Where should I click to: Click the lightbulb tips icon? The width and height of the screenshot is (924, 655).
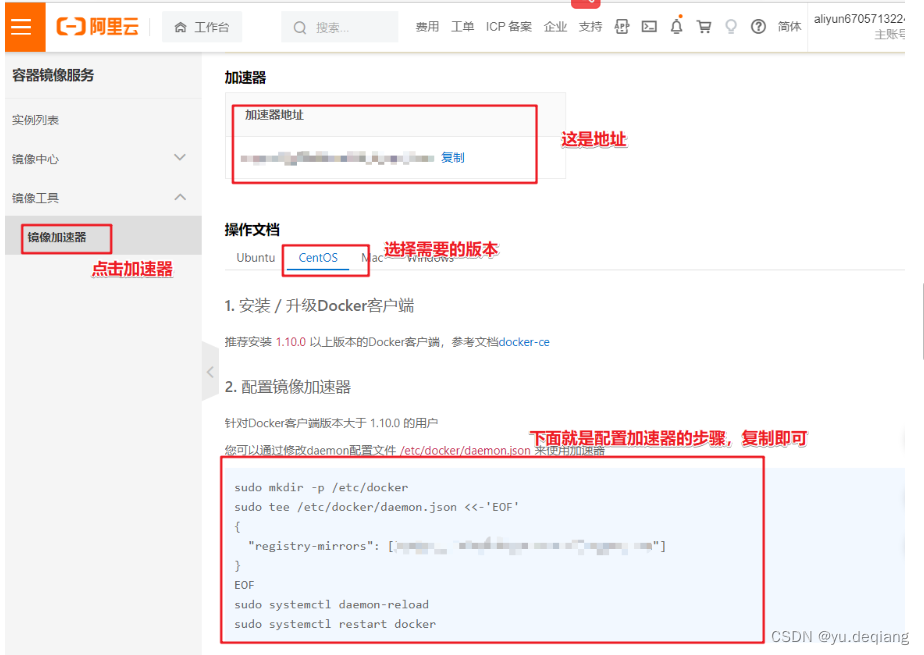pyautogui.click(x=731, y=27)
